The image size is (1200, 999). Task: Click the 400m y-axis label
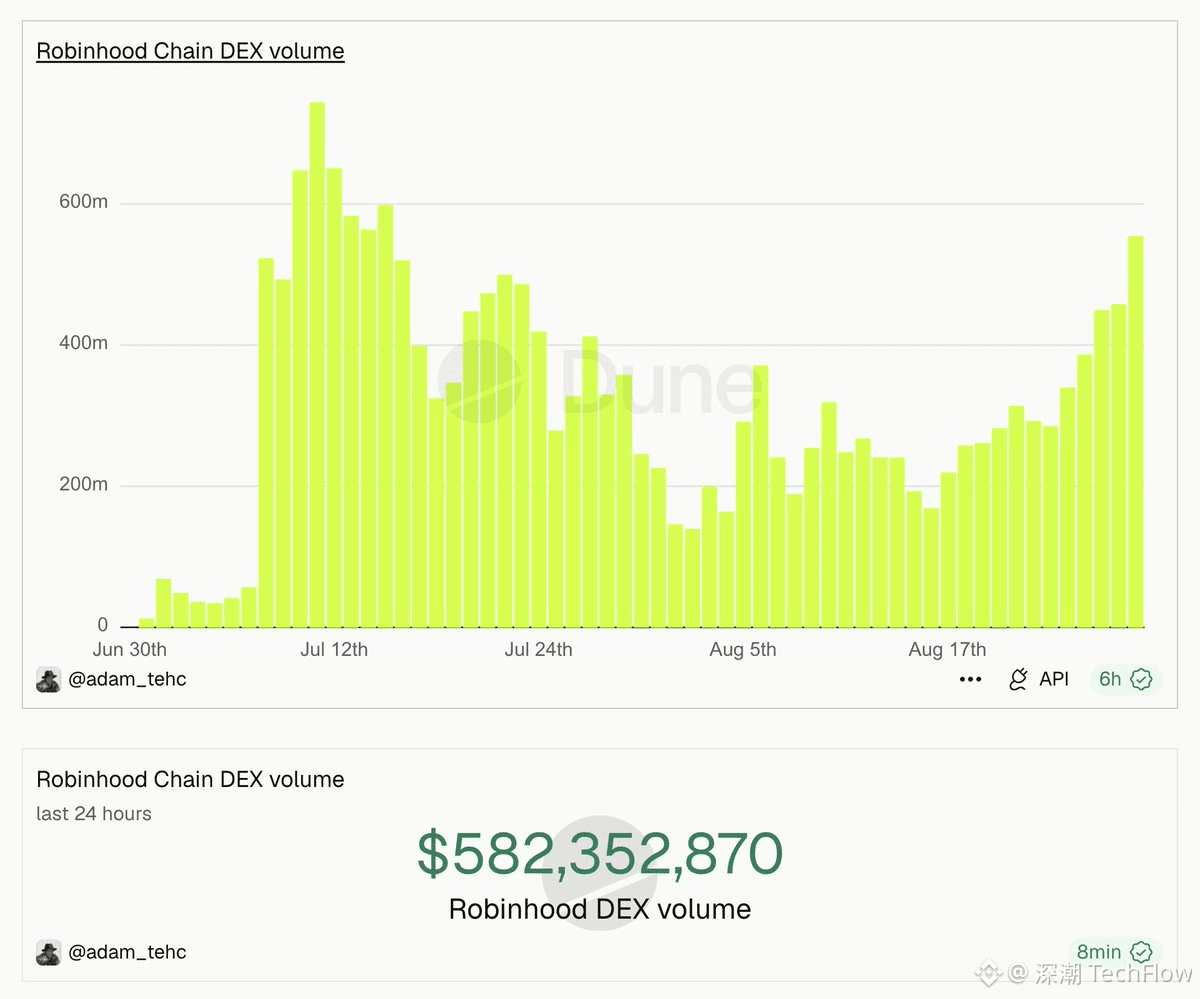86,344
